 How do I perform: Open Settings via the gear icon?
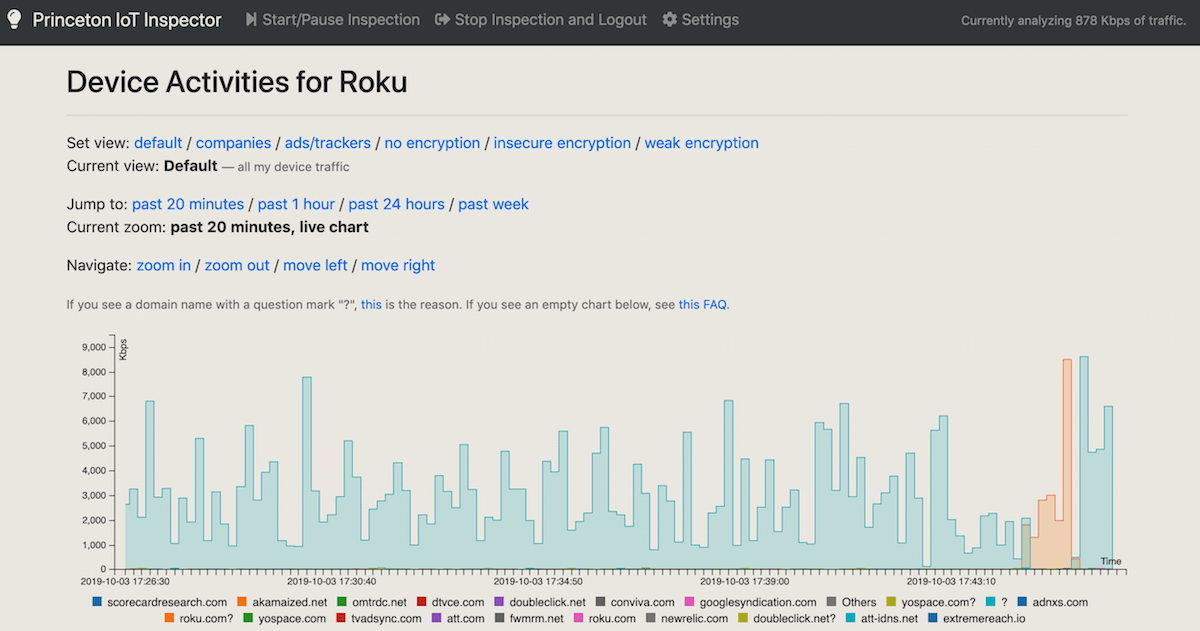coord(670,20)
